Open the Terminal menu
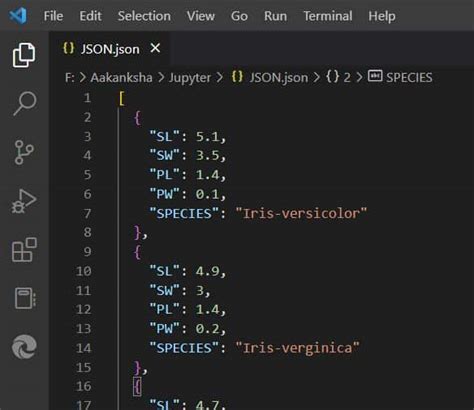 [x=328, y=16]
